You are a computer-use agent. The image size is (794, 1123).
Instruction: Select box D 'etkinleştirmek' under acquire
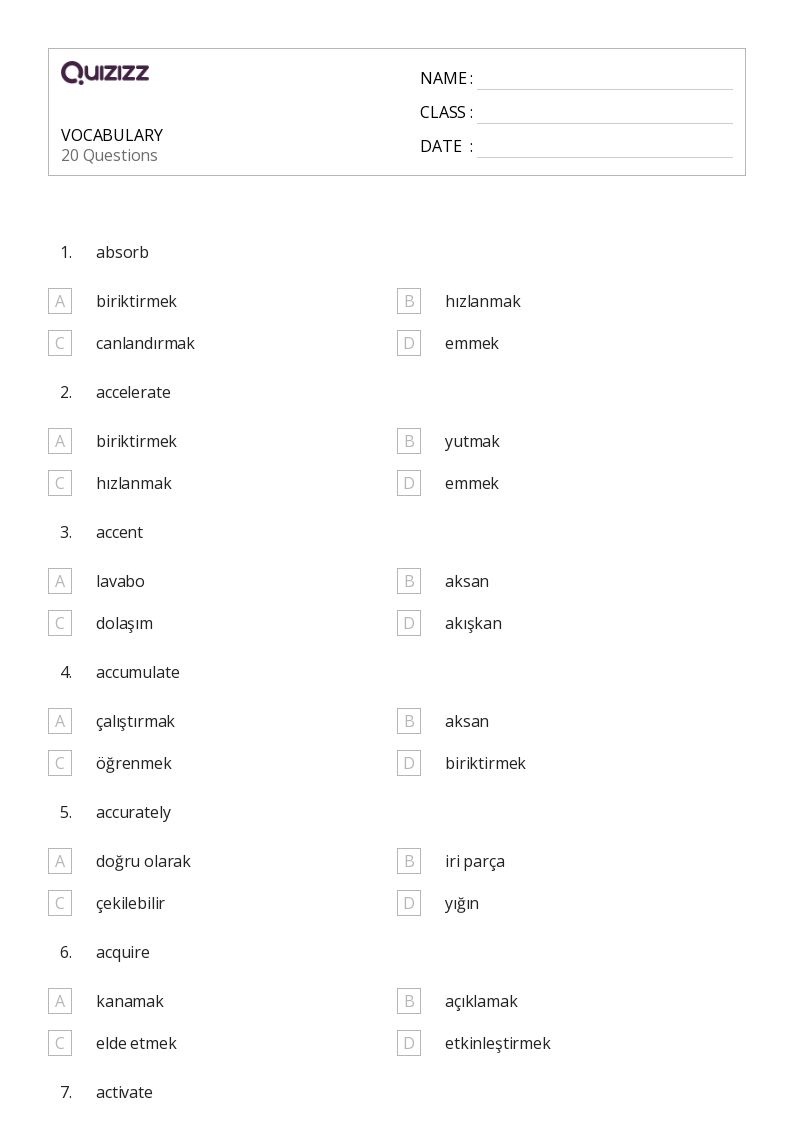(x=409, y=1043)
